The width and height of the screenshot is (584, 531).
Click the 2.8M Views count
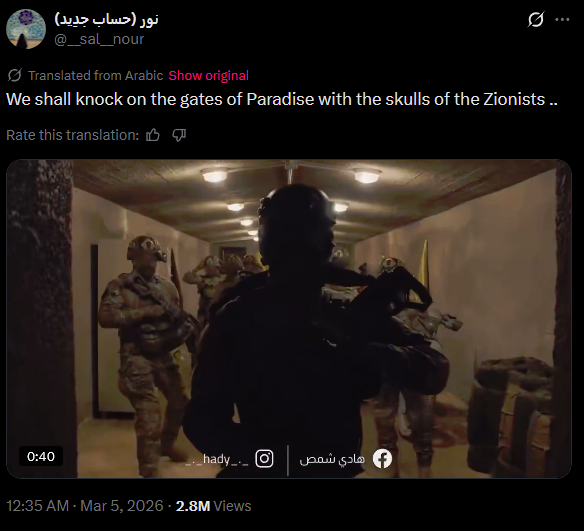pyautogui.click(x=213, y=506)
